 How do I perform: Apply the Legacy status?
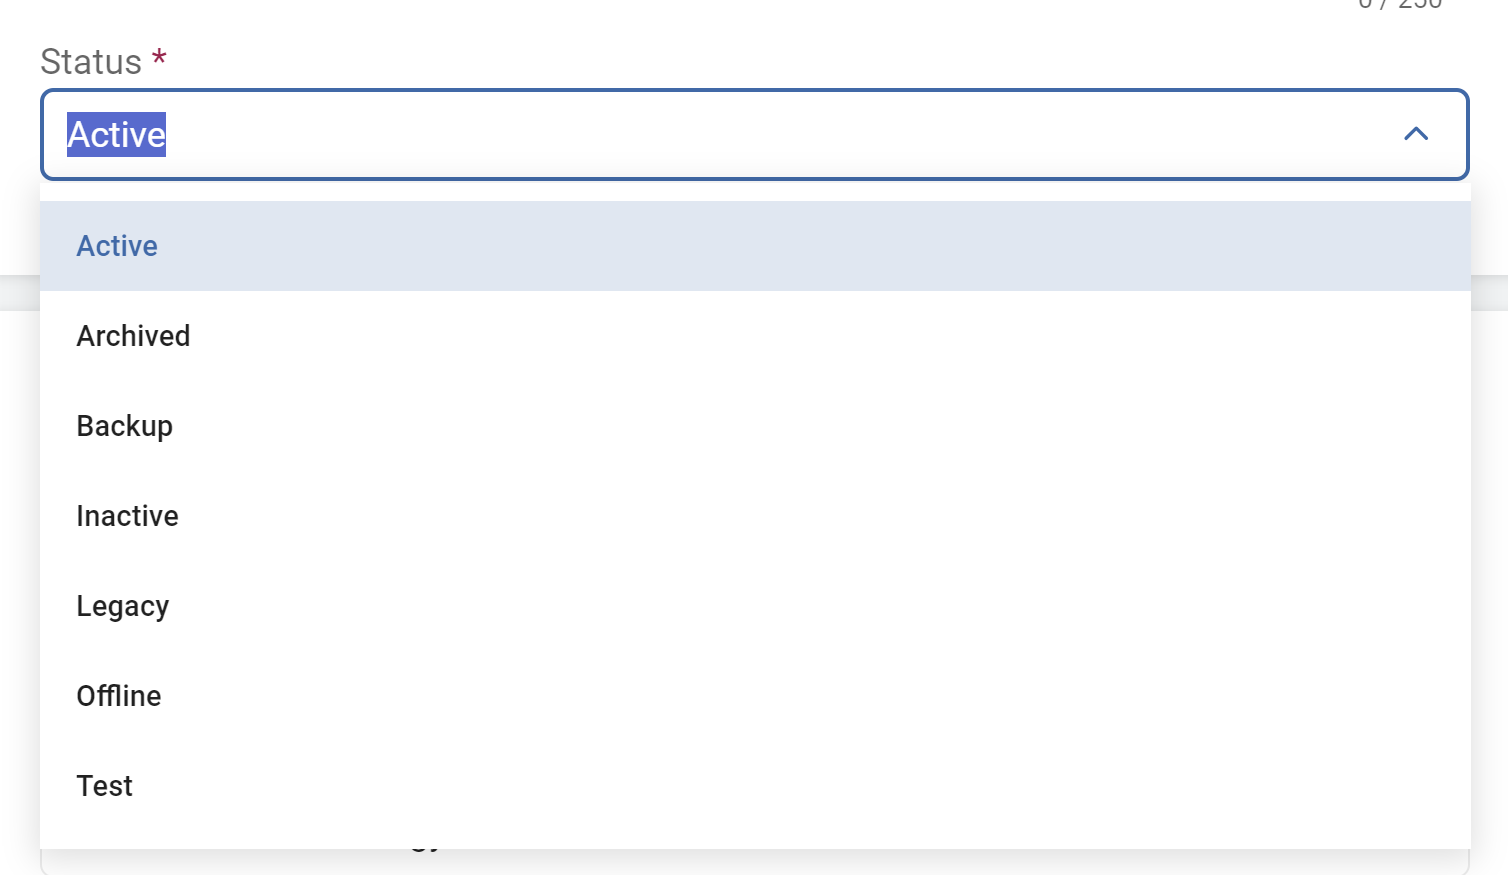(123, 606)
